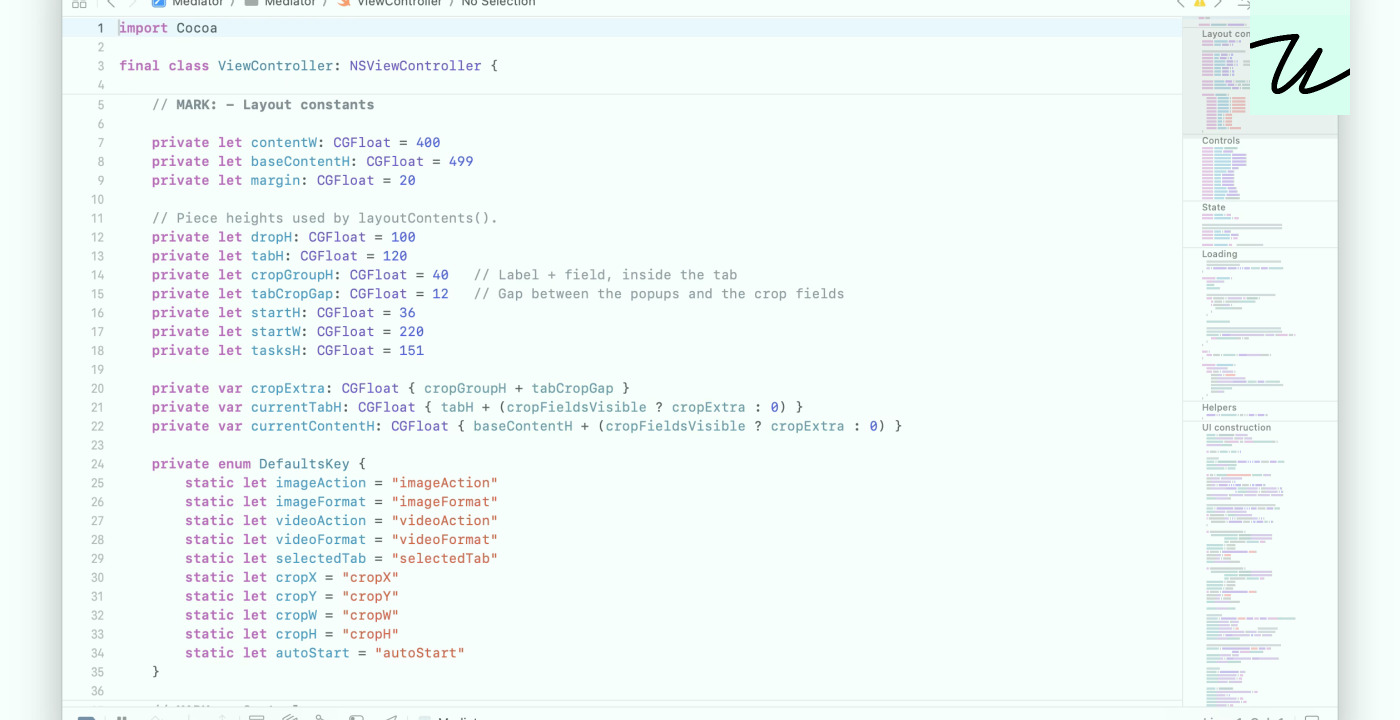Click the "videoAction" string literal
This screenshot has width=1400, height=720.
[444, 521]
